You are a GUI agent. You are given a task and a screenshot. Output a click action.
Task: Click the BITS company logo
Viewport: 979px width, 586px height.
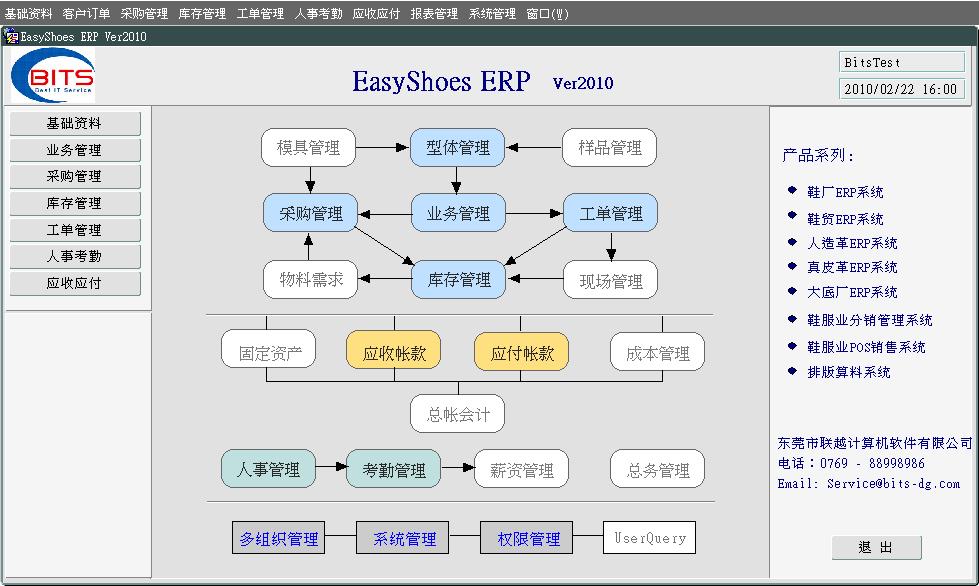pos(53,76)
